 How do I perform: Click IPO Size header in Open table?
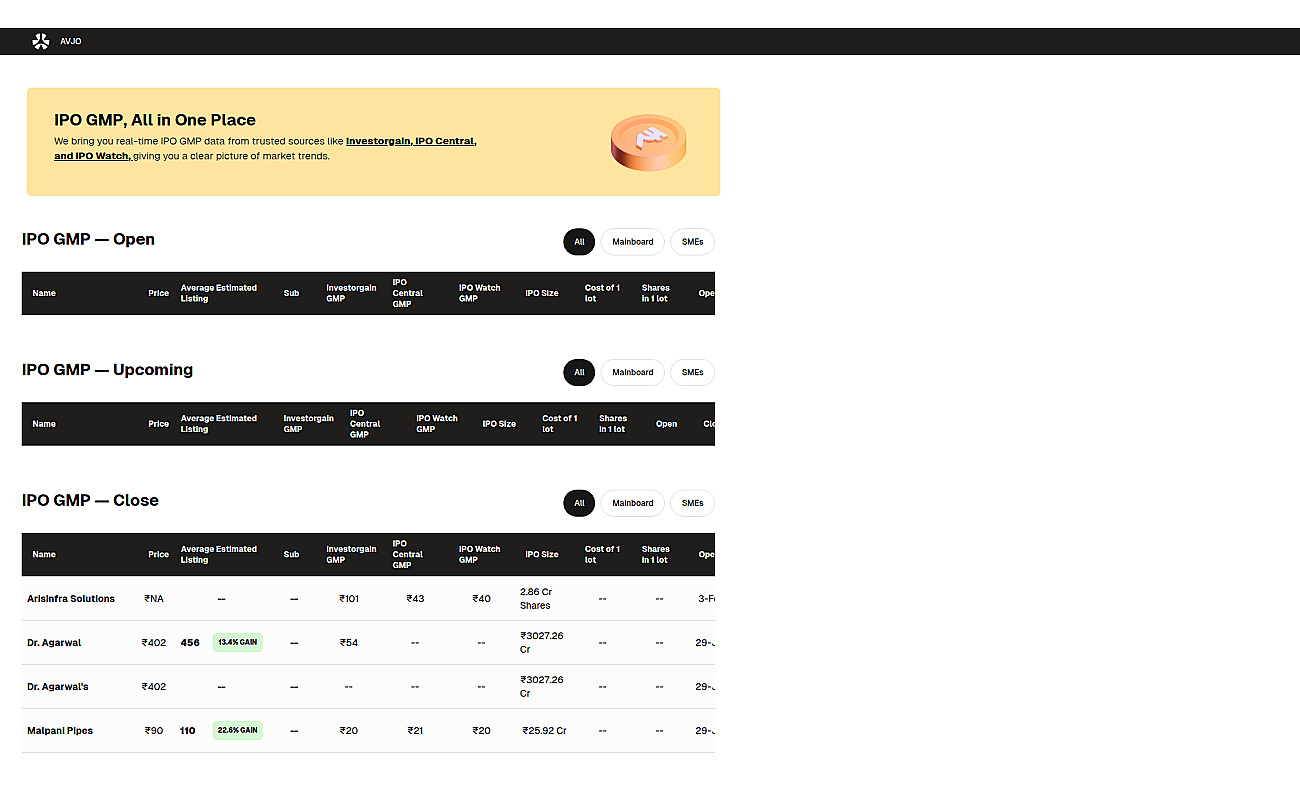pos(542,293)
